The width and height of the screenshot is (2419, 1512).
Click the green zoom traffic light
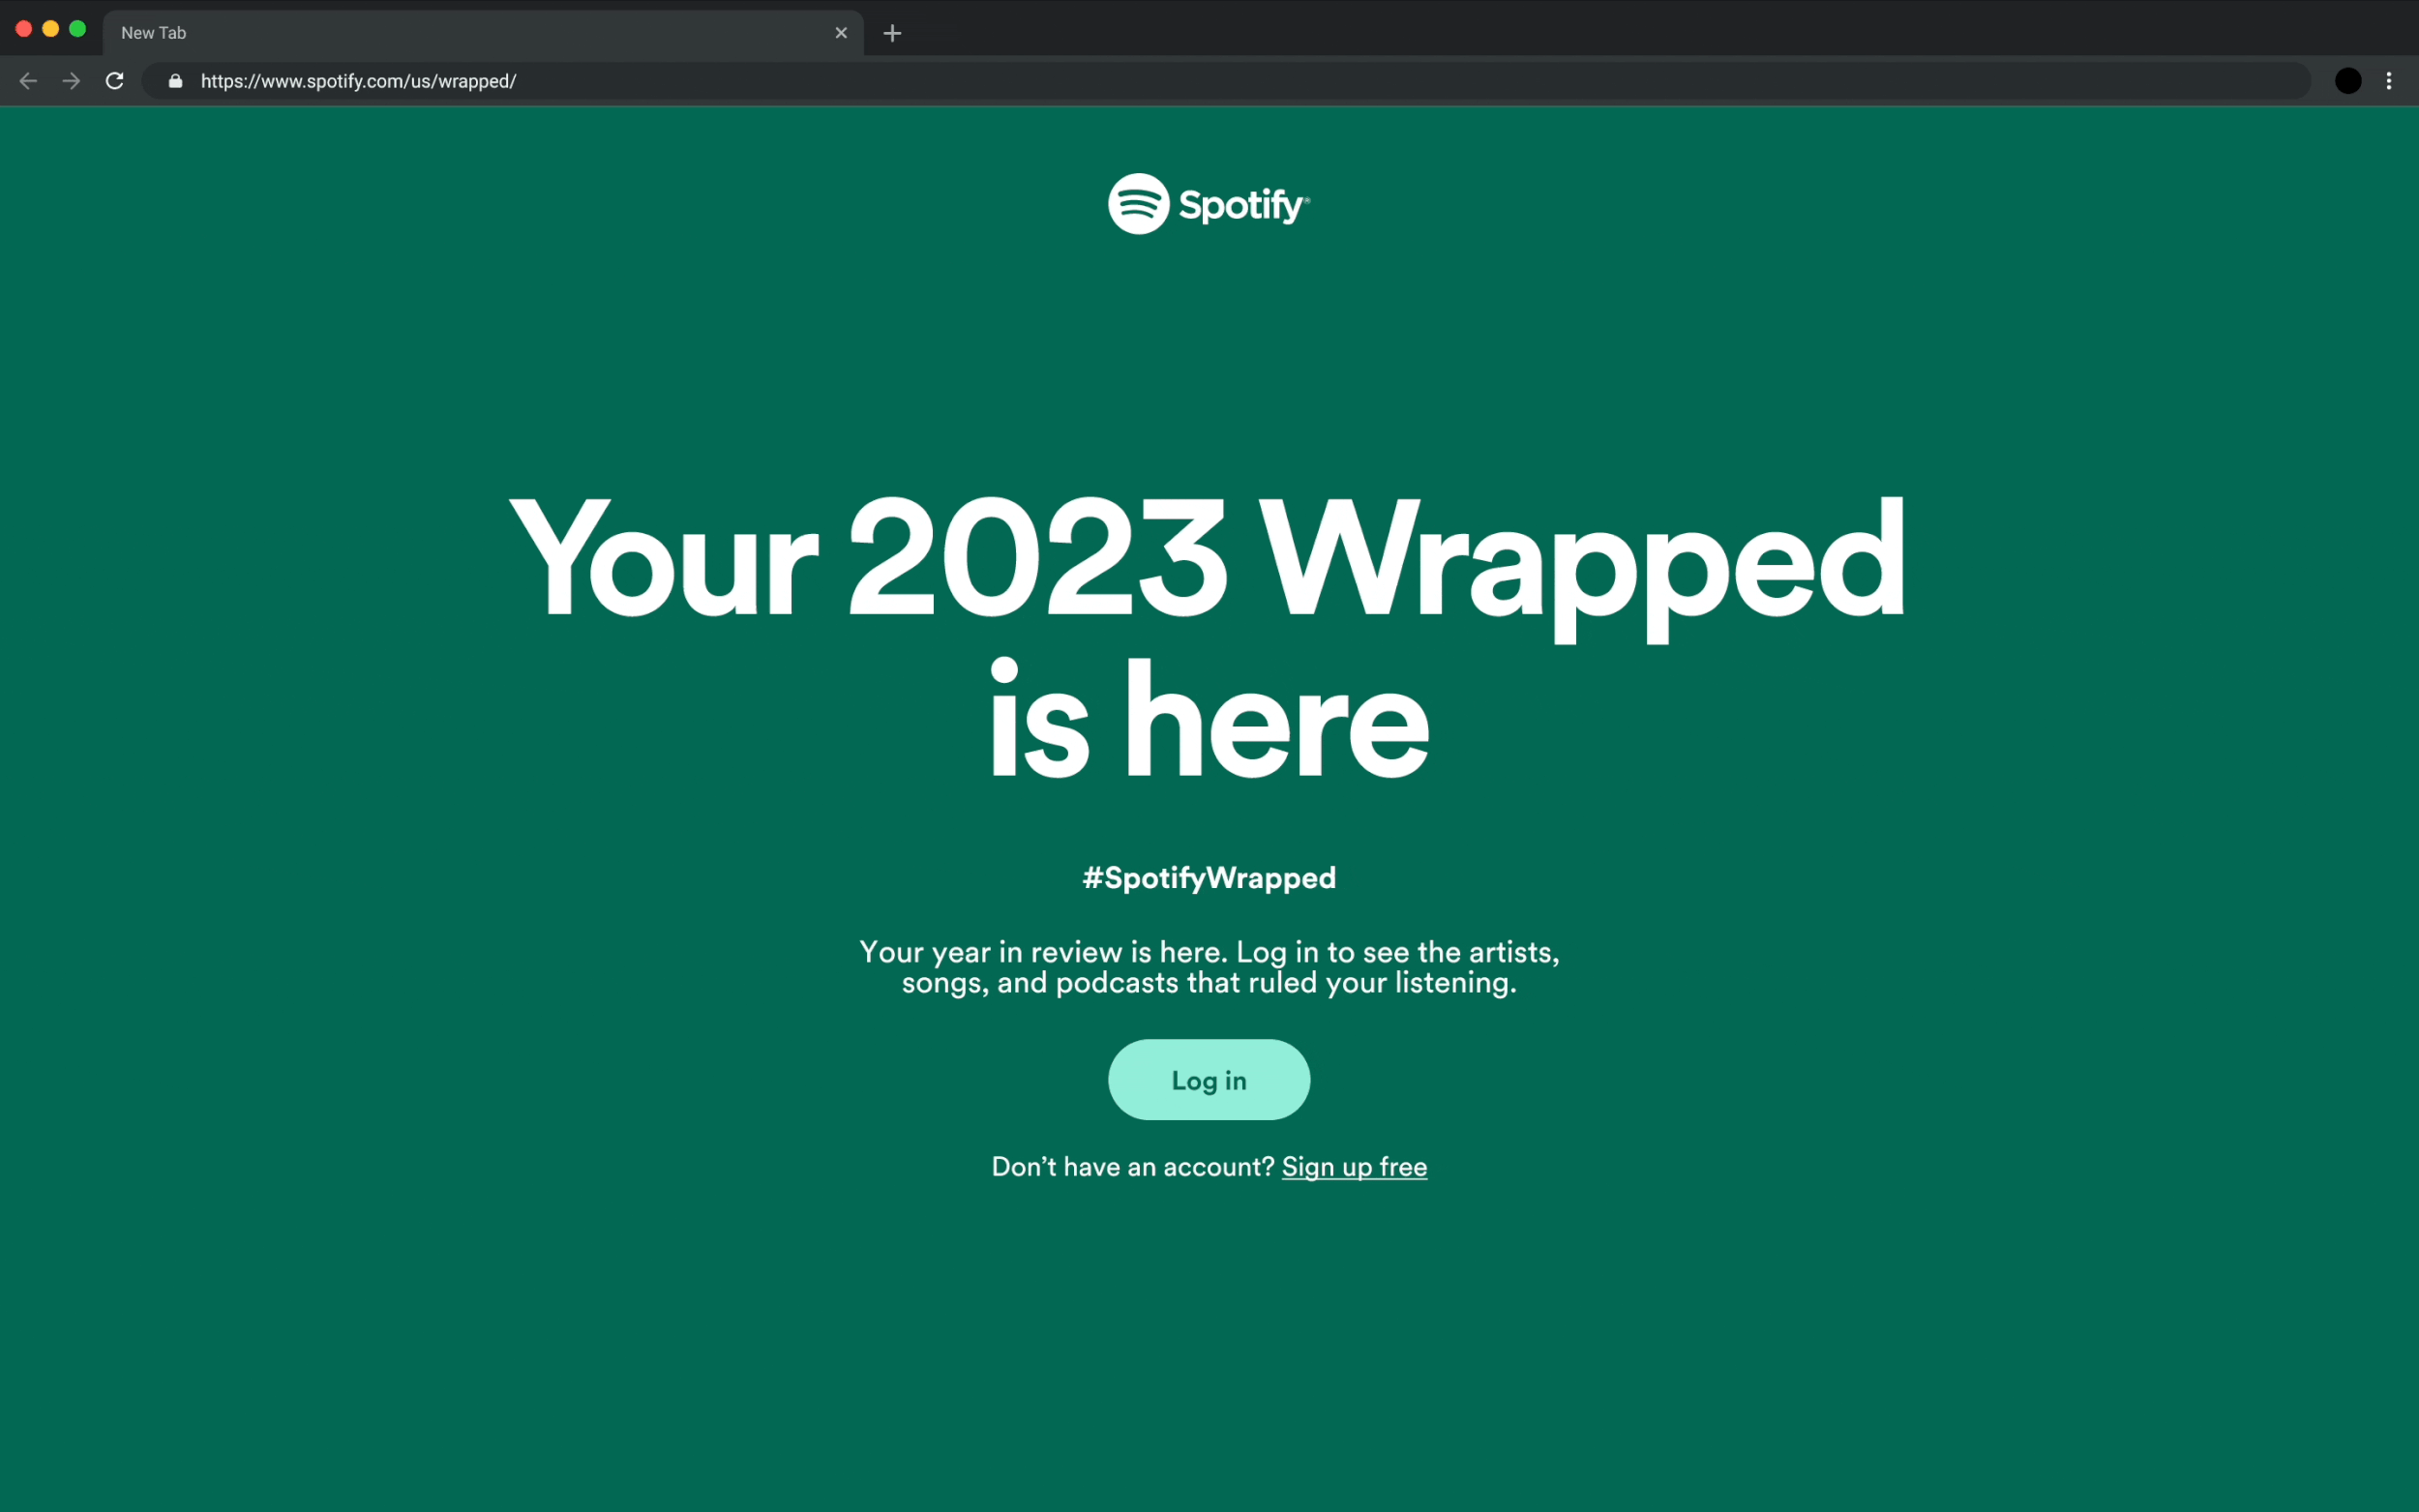[78, 29]
